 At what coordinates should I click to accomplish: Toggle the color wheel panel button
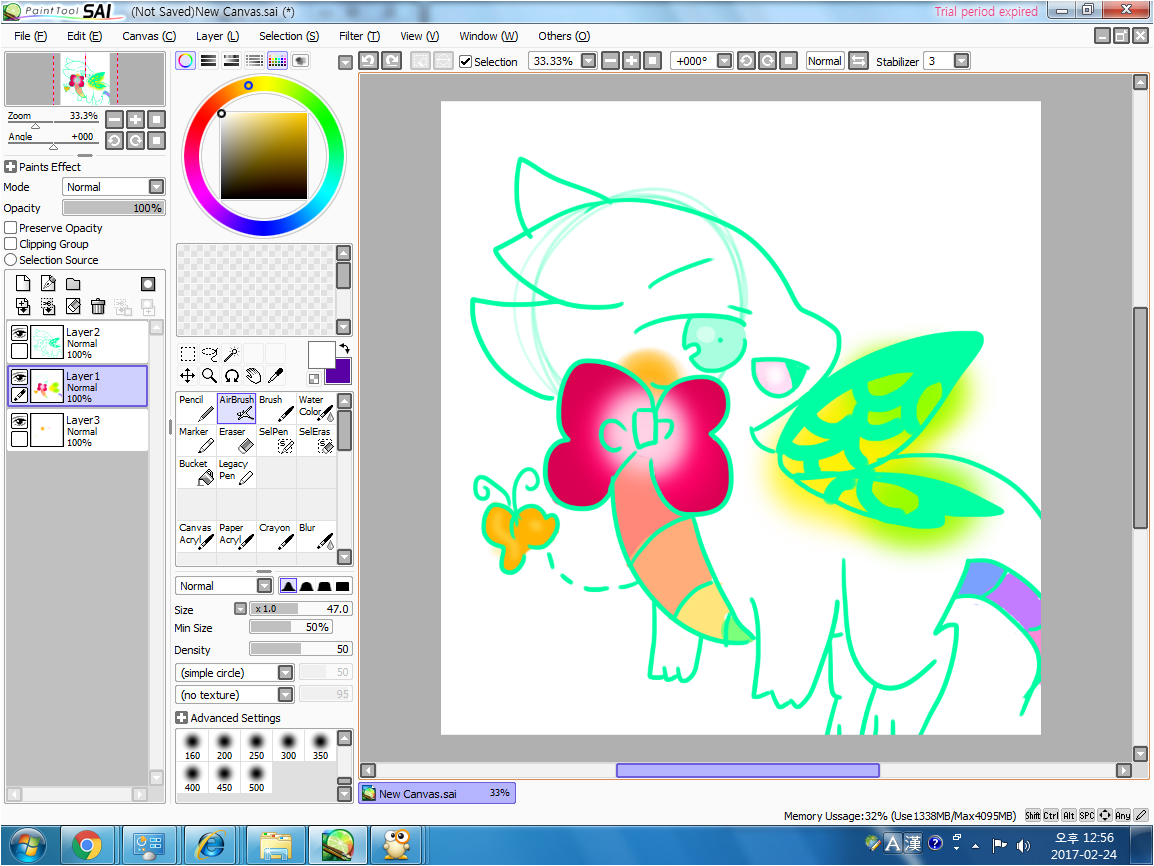pos(185,61)
